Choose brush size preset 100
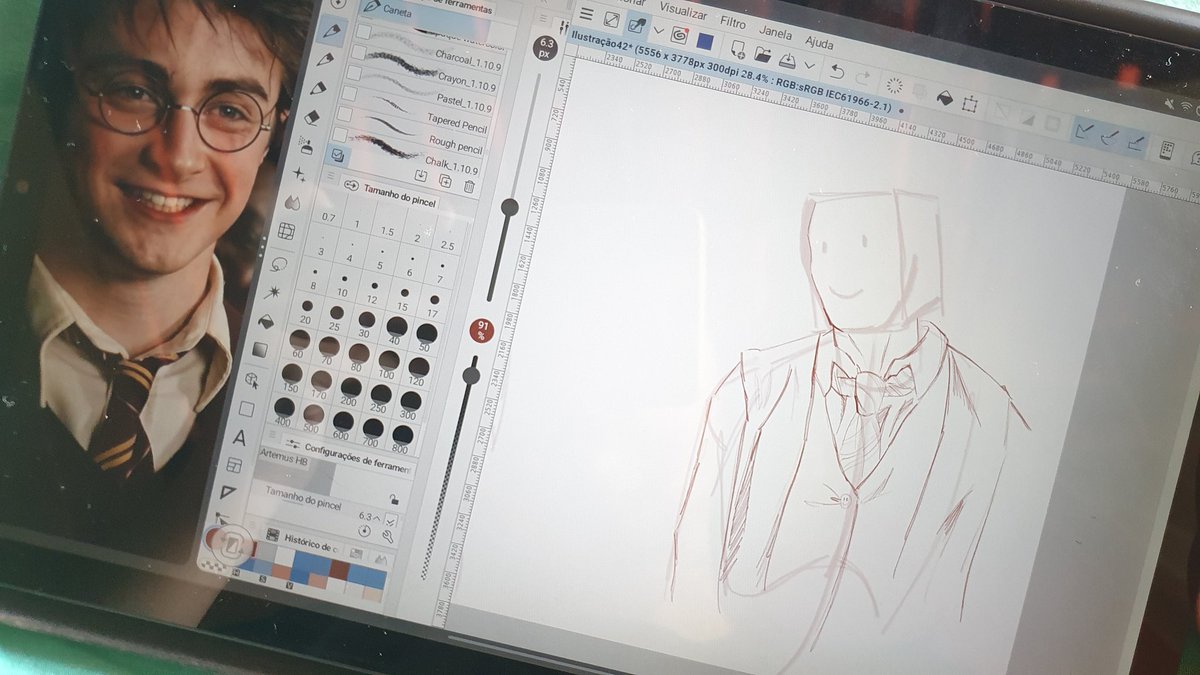1200x675 pixels. click(x=386, y=358)
